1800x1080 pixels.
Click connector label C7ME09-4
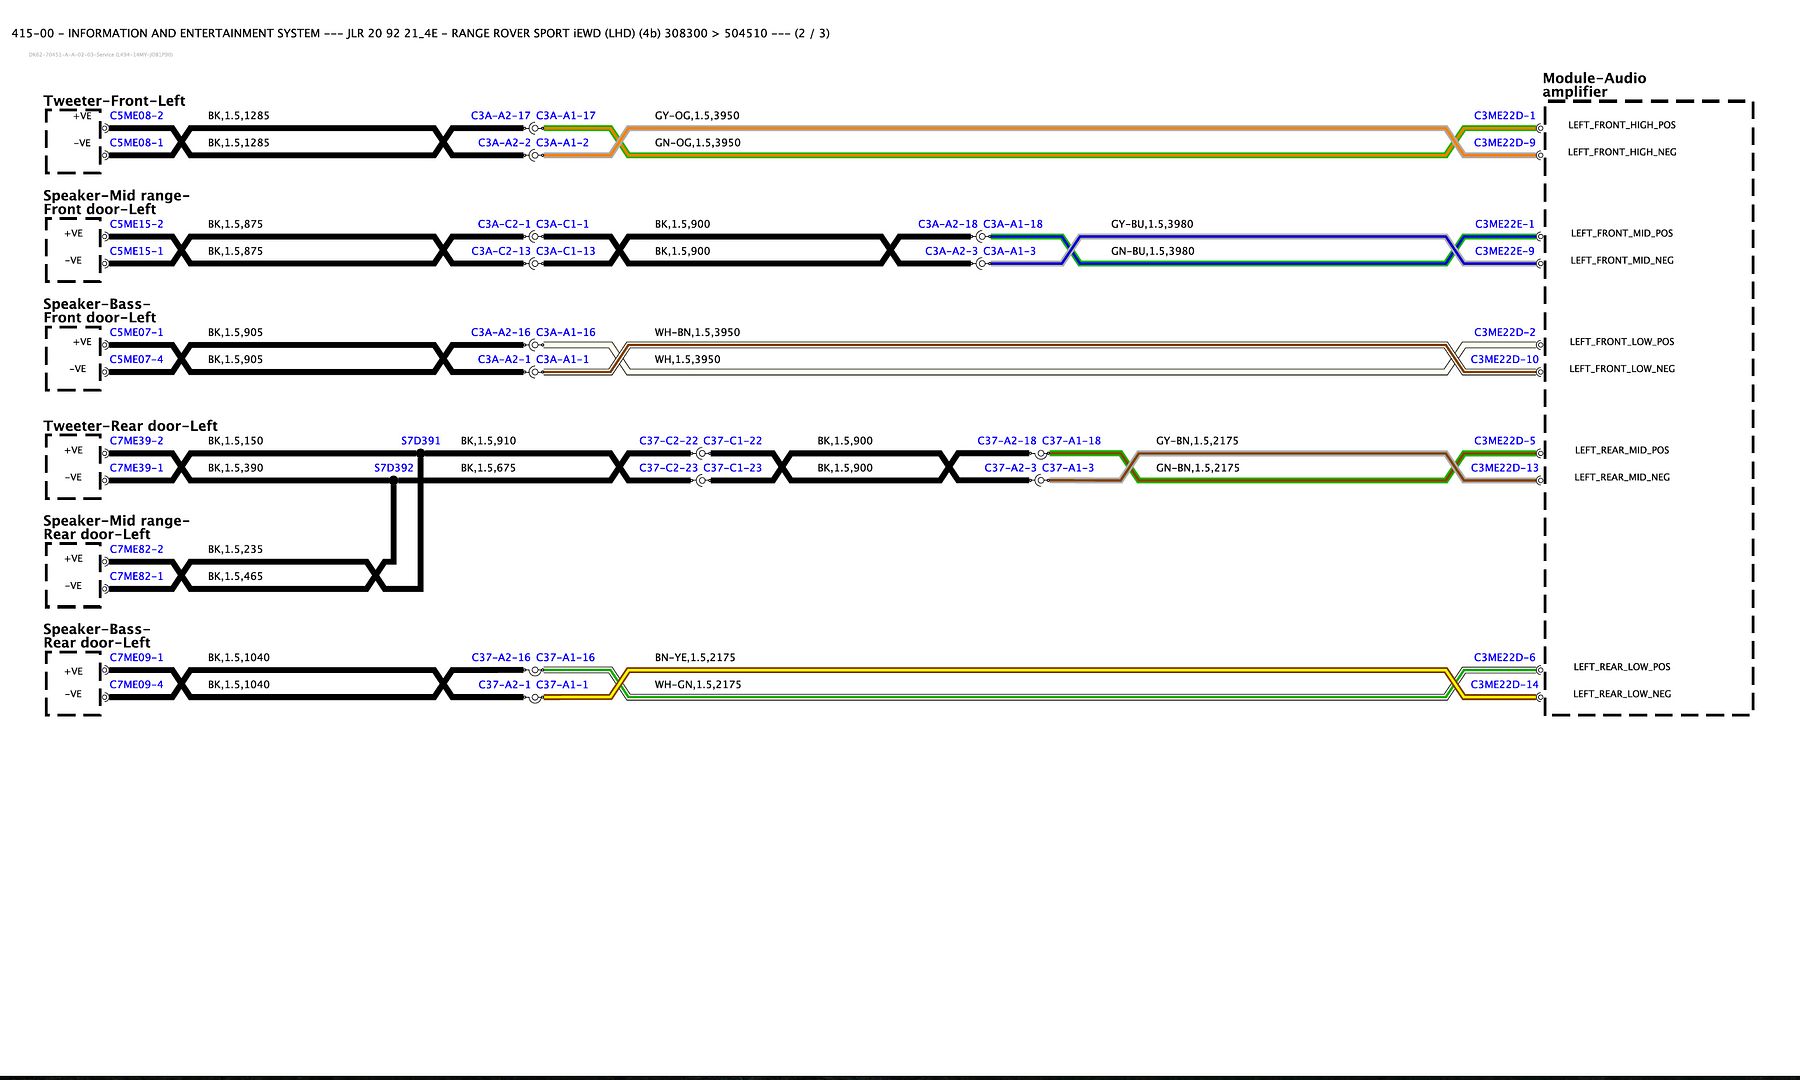[x=136, y=684]
